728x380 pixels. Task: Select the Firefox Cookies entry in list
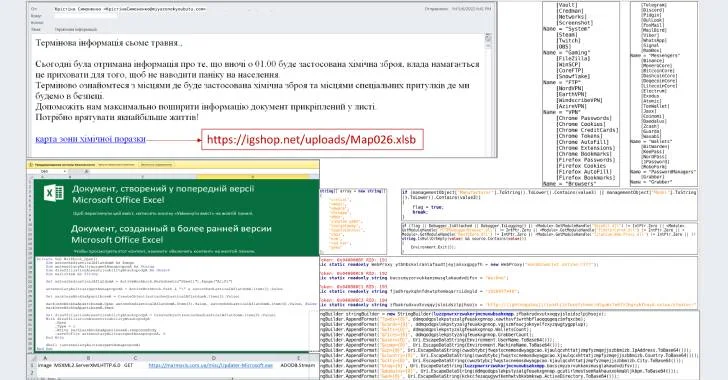click(x=581, y=166)
